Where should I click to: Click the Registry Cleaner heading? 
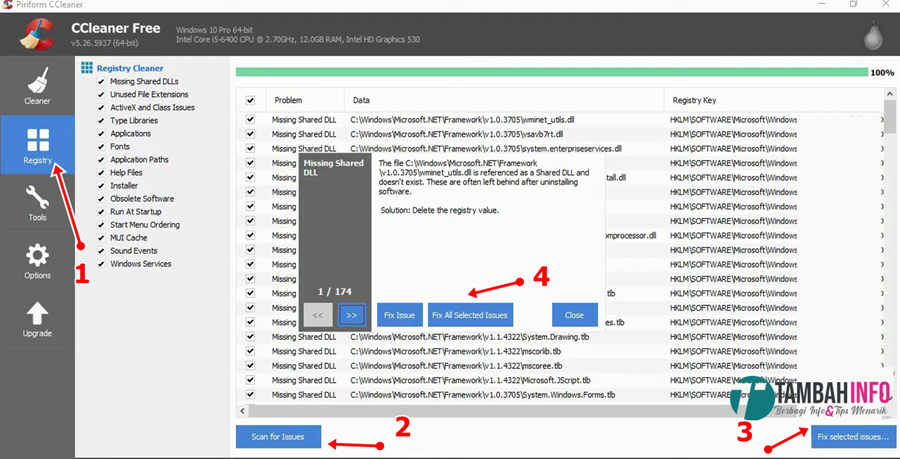pyautogui.click(x=130, y=68)
